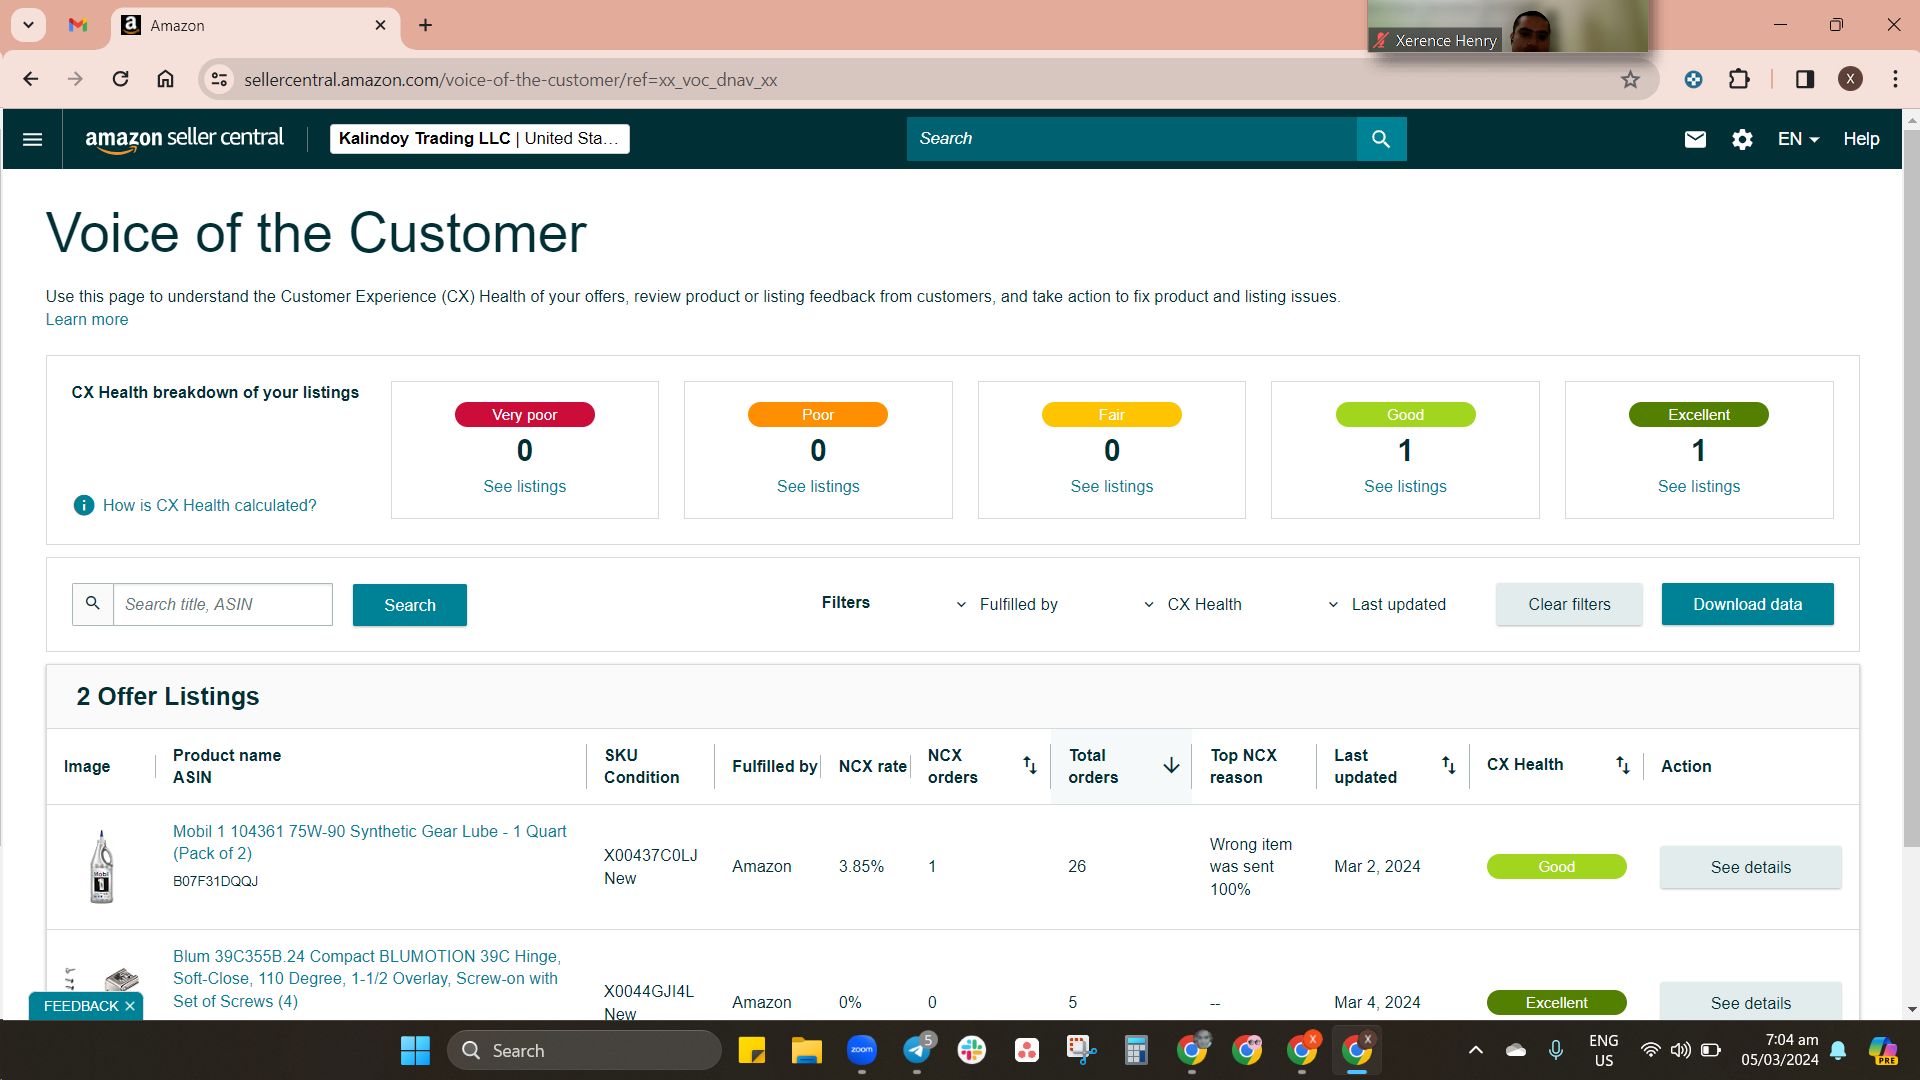The image size is (1920, 1080).
Task: Open Zoom from the taskbar
Action: 861,1050
